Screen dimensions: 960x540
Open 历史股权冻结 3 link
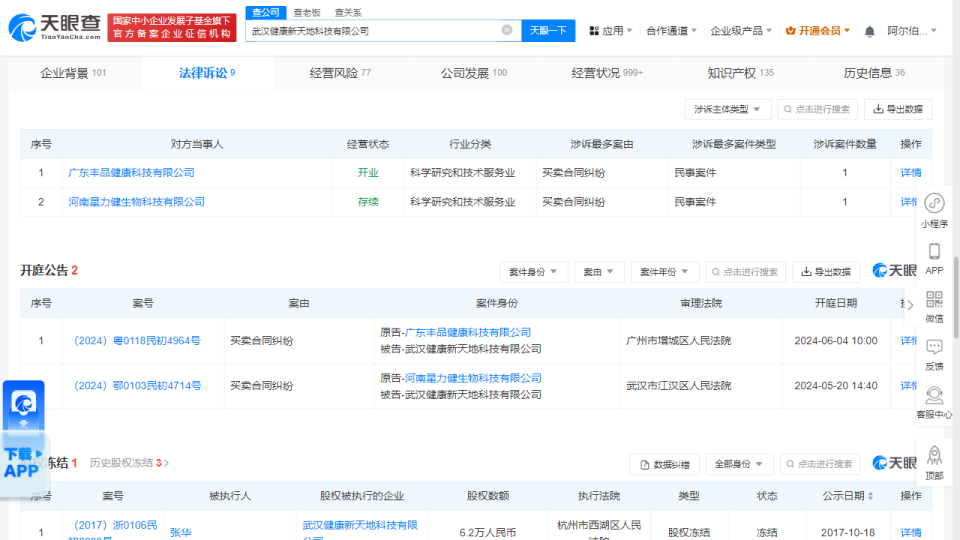coord(129,463)
